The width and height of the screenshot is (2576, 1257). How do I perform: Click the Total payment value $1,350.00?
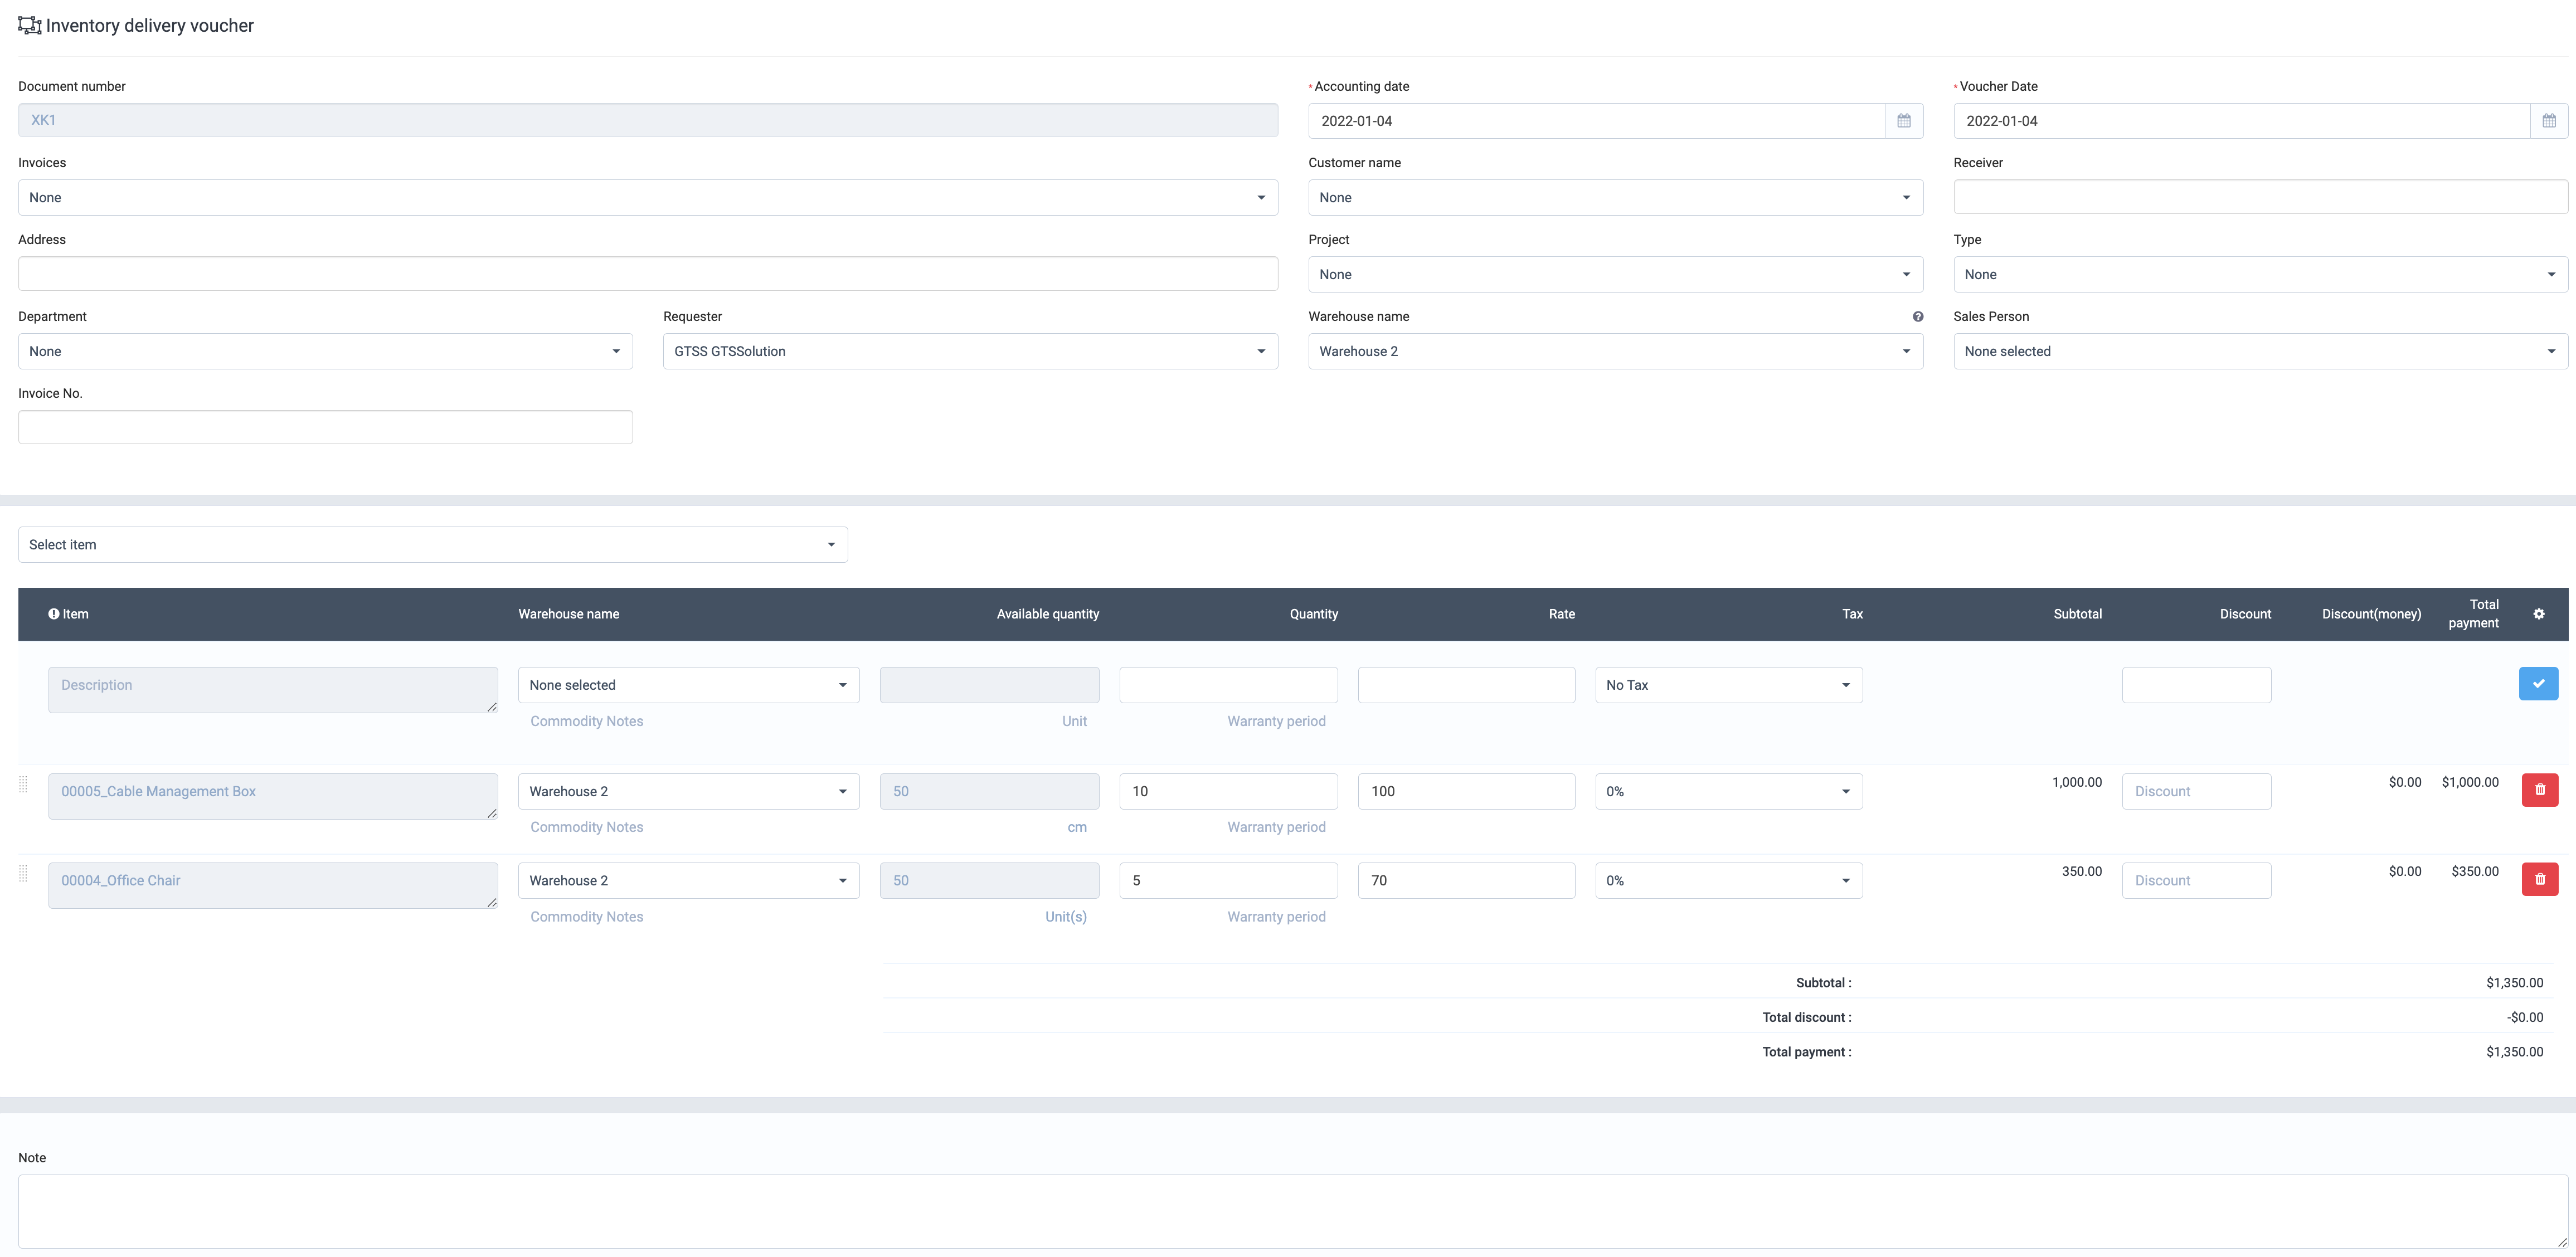2514,1052
